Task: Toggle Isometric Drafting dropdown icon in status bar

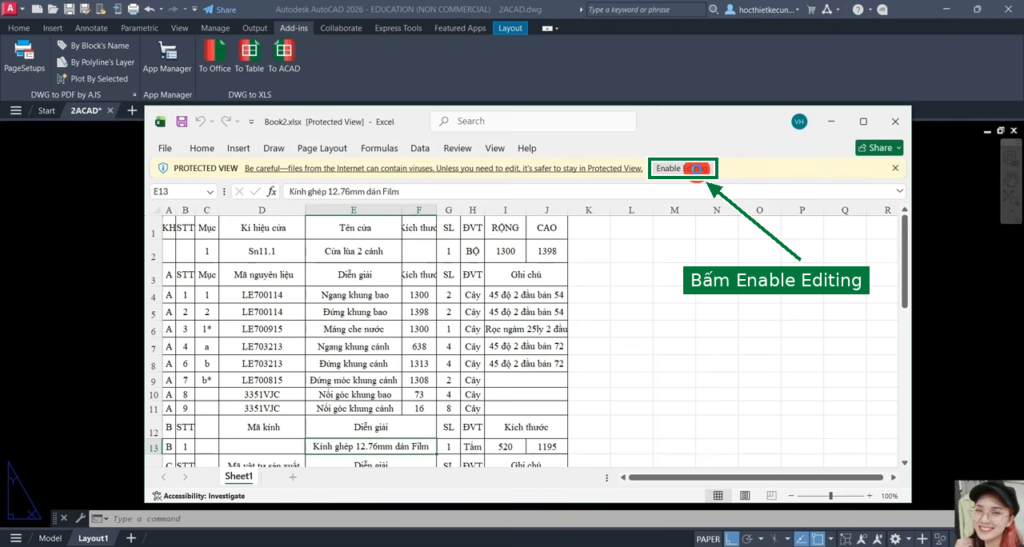Action: pos(775,539)
